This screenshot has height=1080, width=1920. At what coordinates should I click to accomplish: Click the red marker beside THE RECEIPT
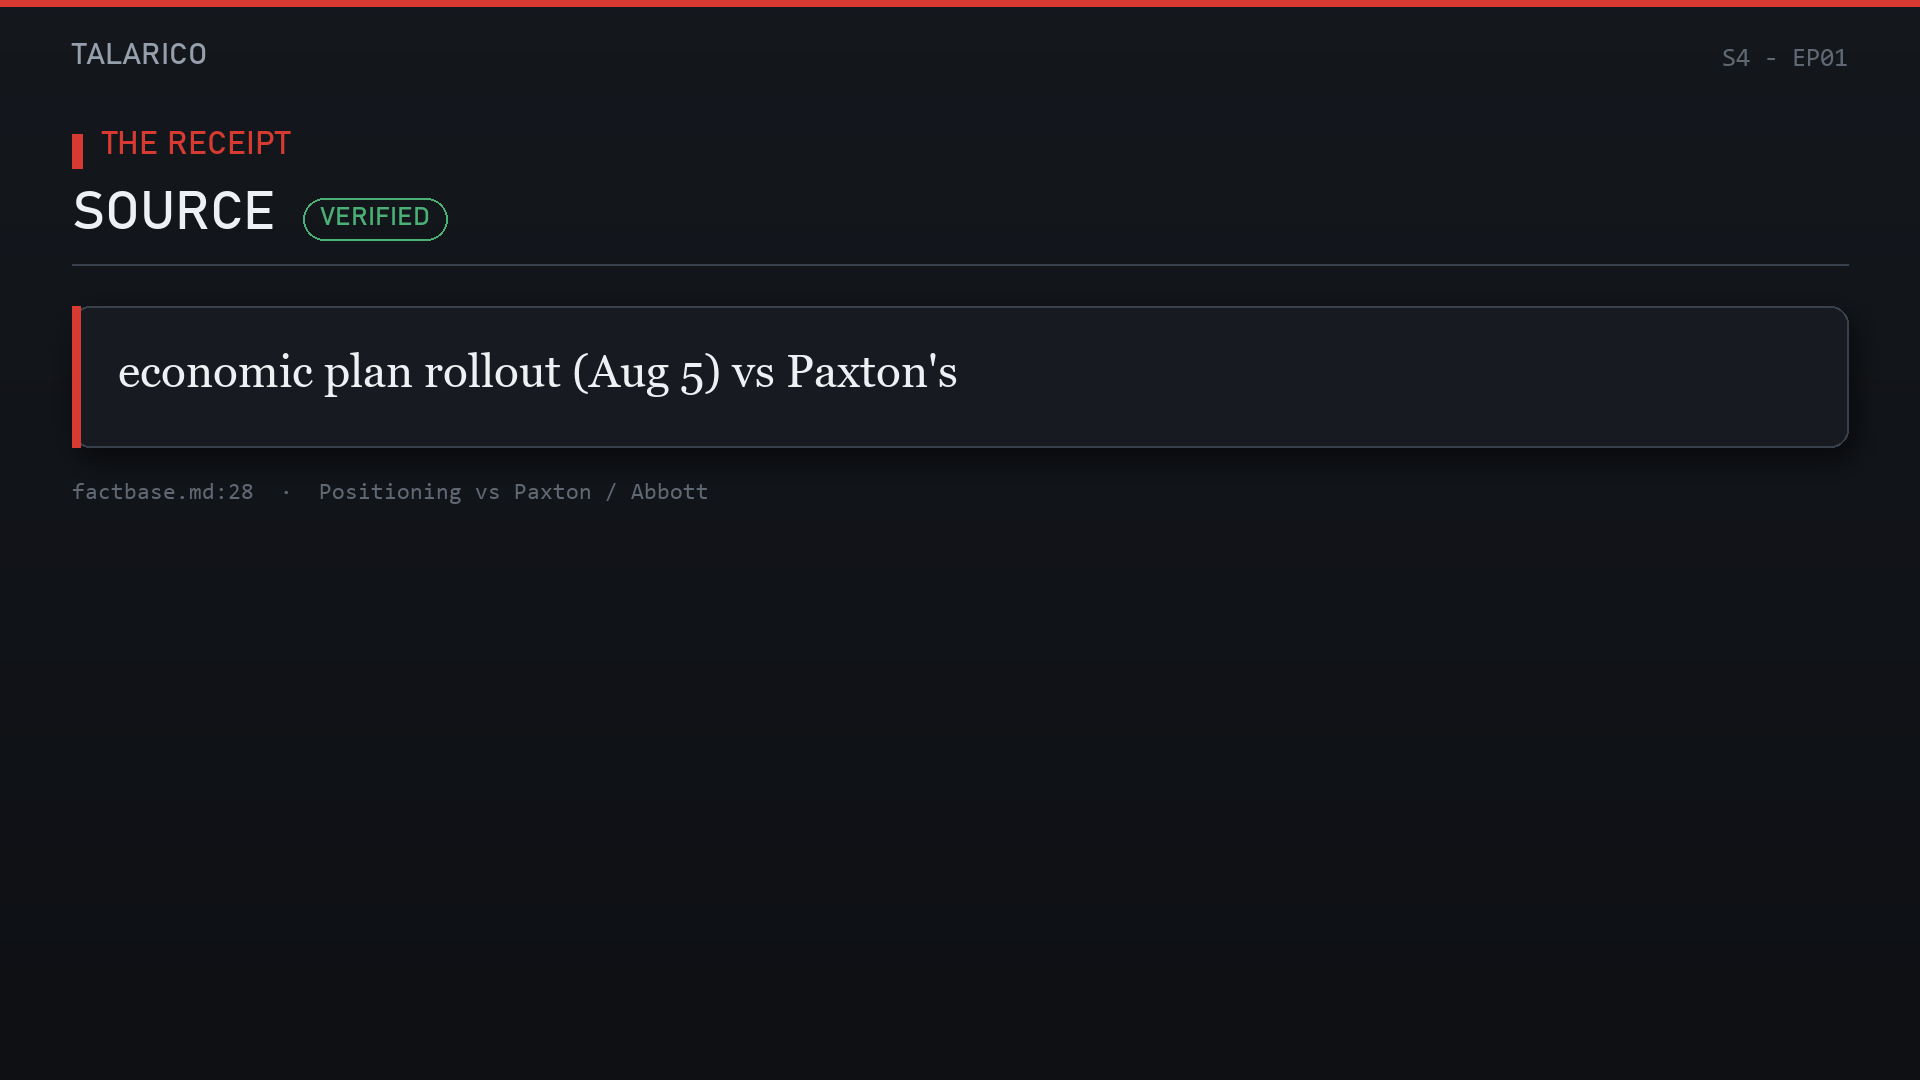tap(77, 151)
